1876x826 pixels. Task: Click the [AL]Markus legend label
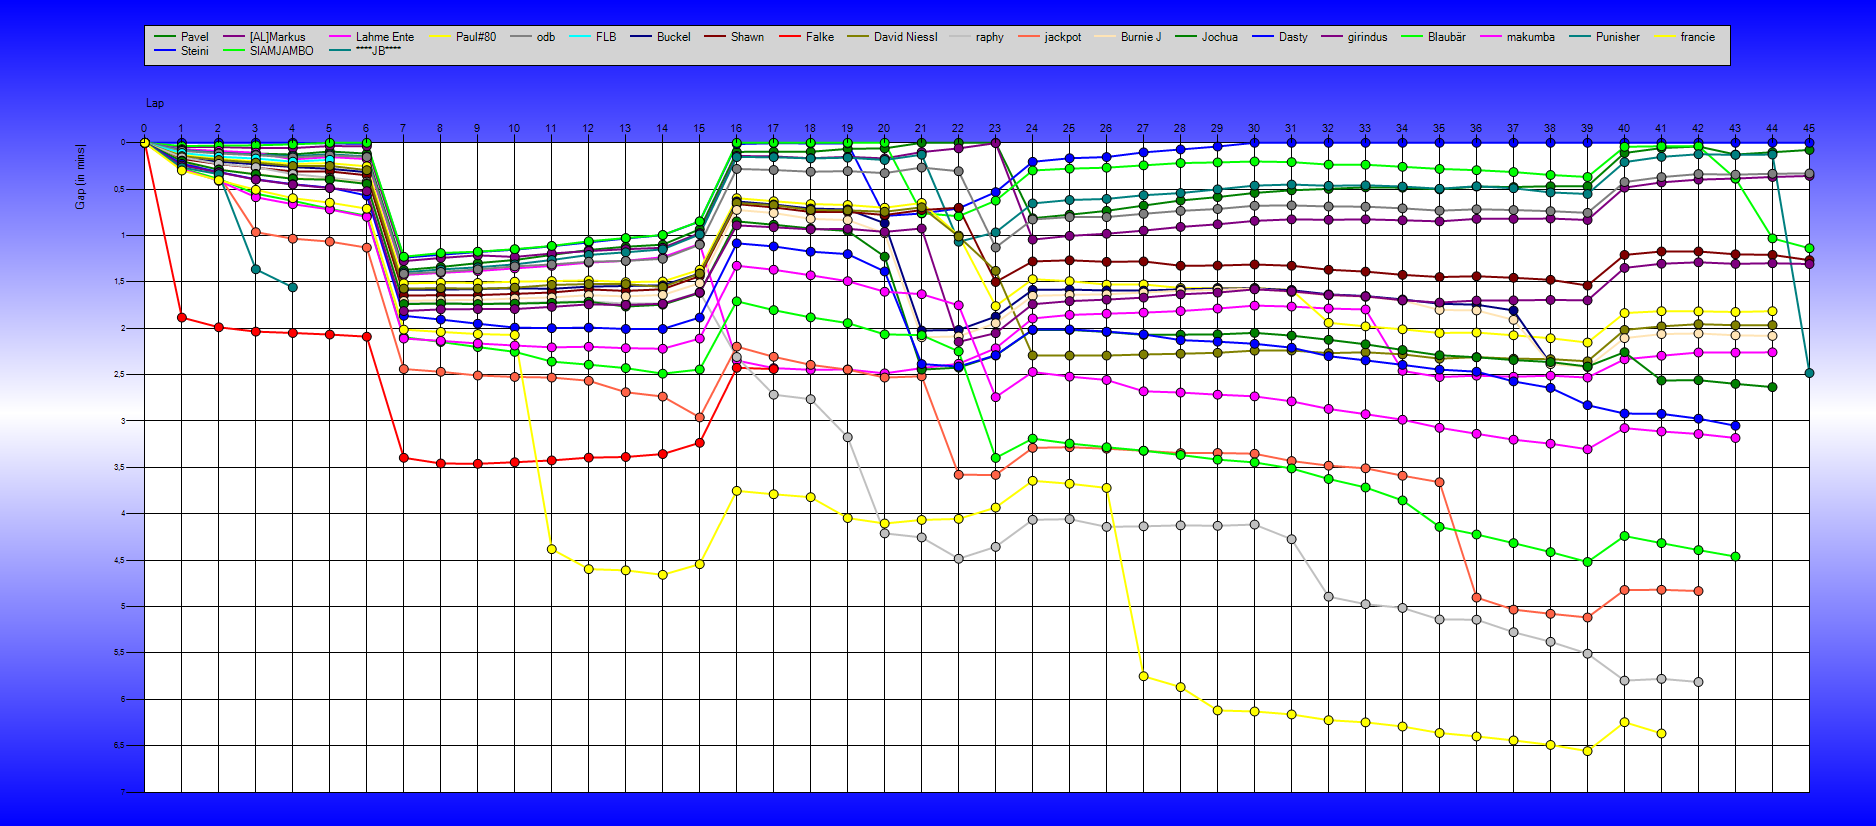(x=278, y=37)
